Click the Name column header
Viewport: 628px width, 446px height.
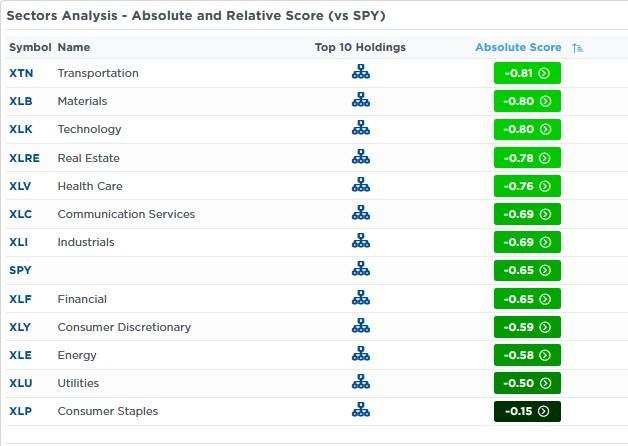point(74,47)
